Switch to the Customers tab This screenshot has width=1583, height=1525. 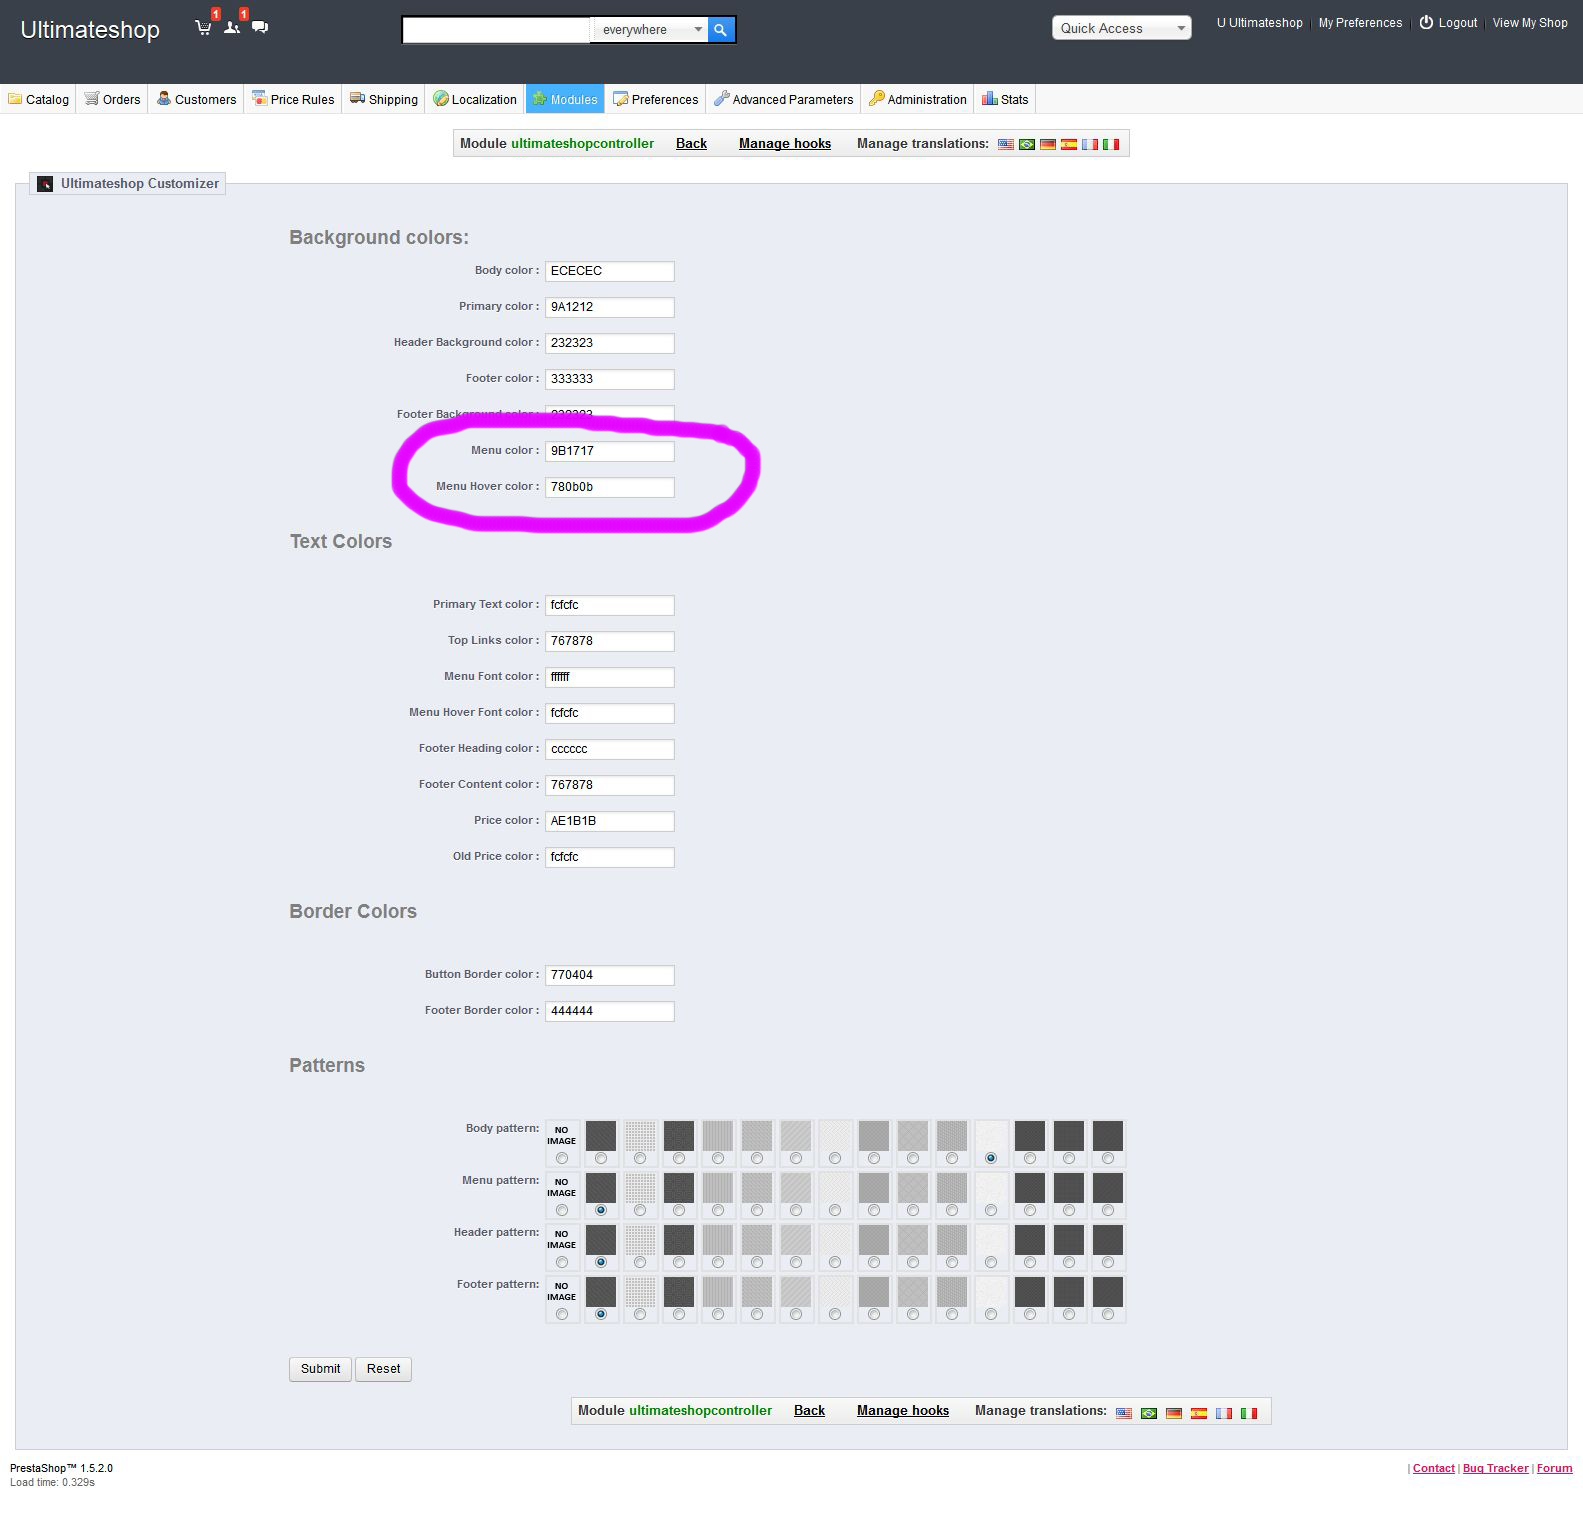(x=197, y=99)
